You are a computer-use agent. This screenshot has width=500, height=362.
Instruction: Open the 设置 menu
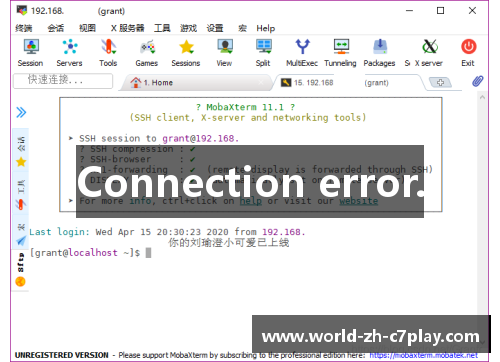(x=215, y=28)
